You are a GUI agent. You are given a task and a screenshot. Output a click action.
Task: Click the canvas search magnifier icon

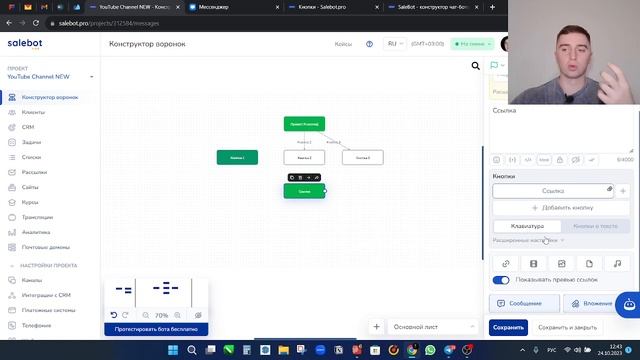point(476,66)
